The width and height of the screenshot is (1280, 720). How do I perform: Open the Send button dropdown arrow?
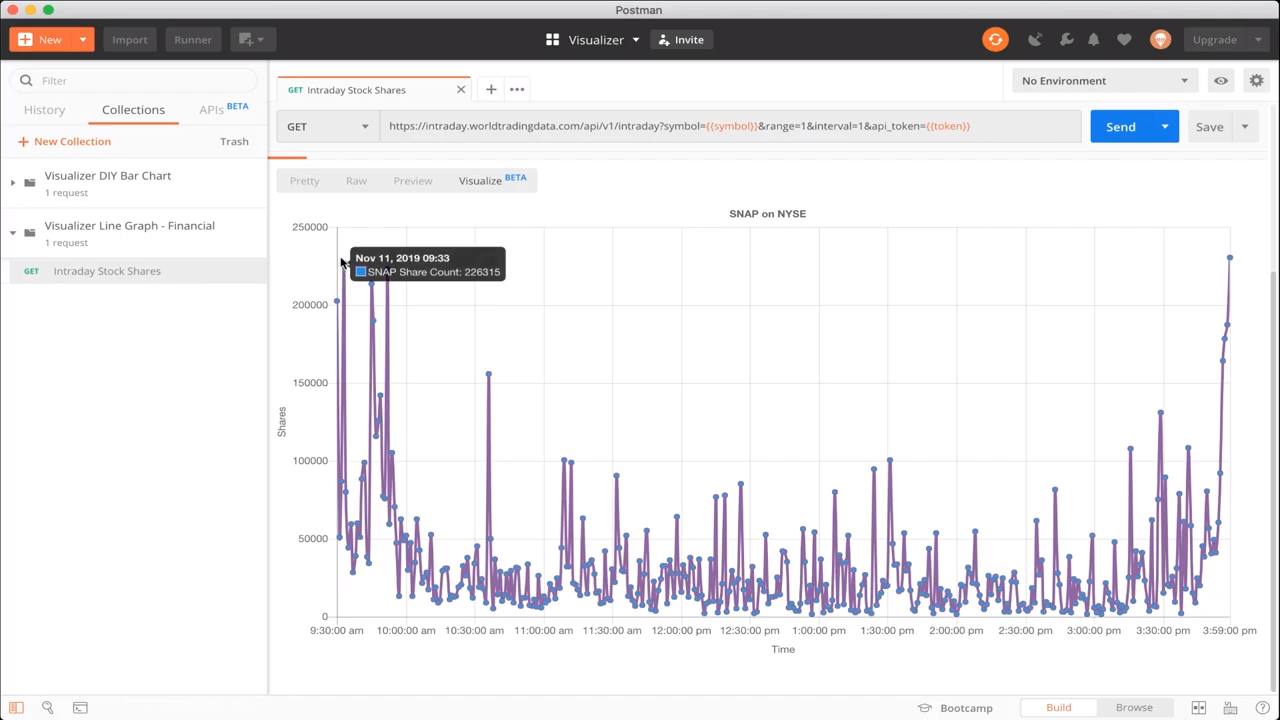1165,127
